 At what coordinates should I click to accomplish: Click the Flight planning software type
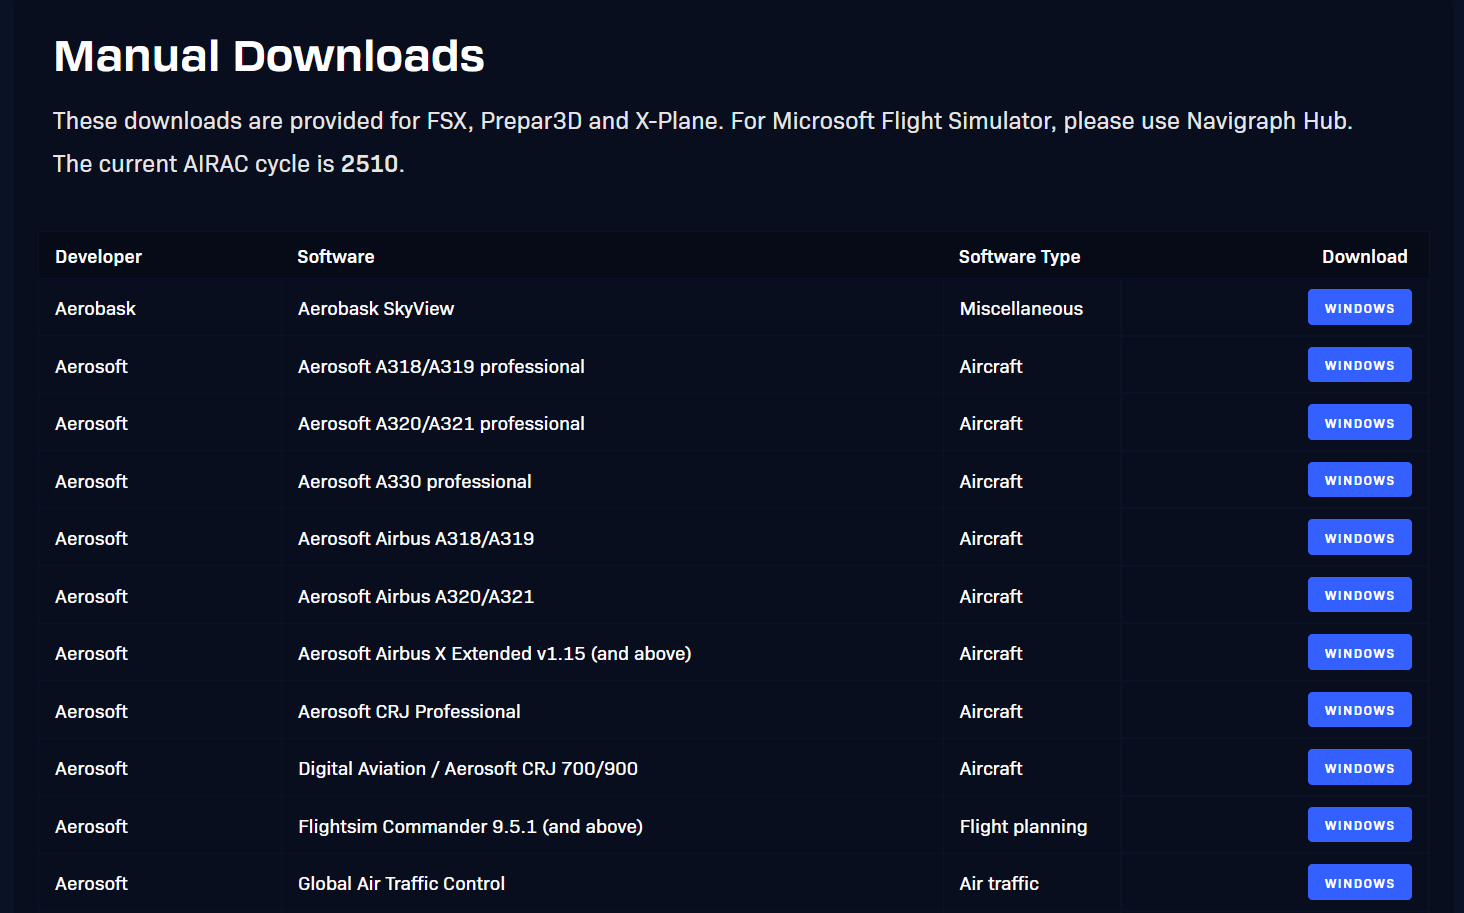1023,827
